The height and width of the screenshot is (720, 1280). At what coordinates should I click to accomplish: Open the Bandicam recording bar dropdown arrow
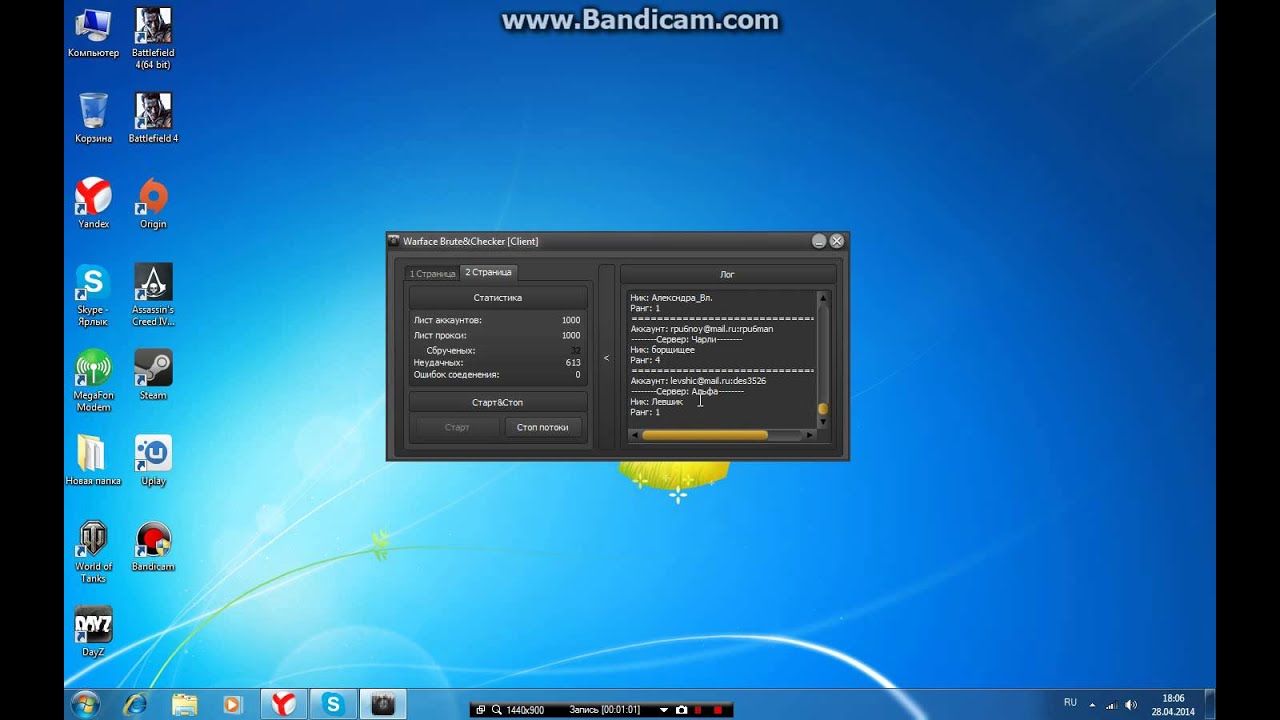pos(663,710)
